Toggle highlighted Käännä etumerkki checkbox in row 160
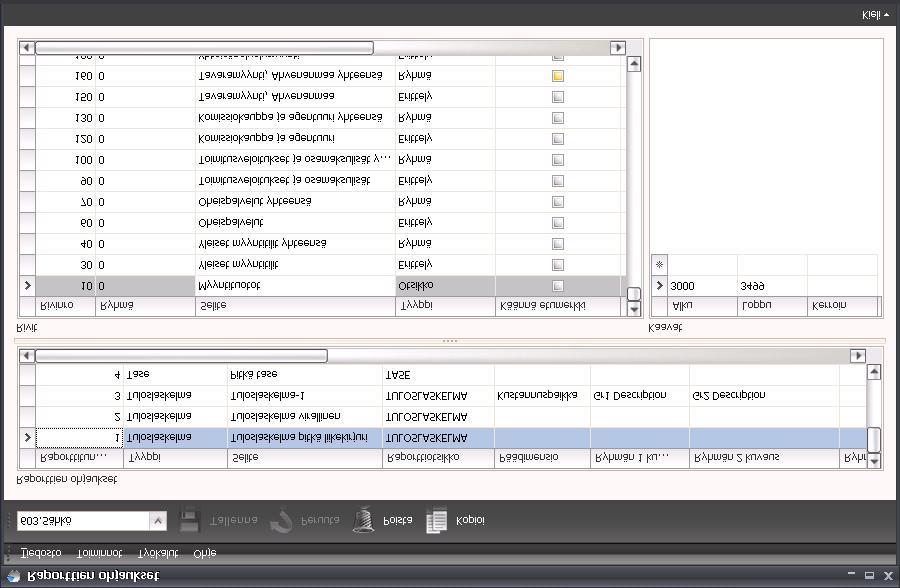Image resolution: width=900 pixels, height=588 pixels. 557,76
